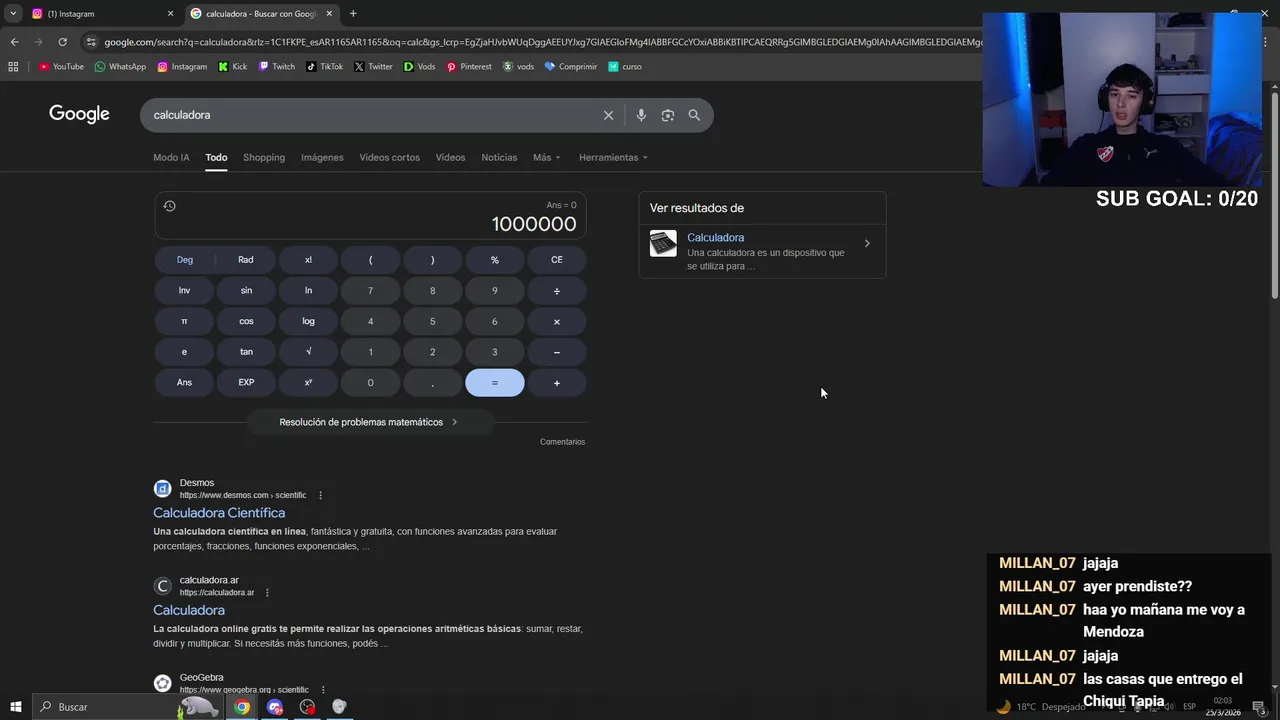Image resolution: width=1280 pixels, height=720 pixels.
Task: Start voice search with microphone icon
Action: pyautogui.click(x=641, y=115)
